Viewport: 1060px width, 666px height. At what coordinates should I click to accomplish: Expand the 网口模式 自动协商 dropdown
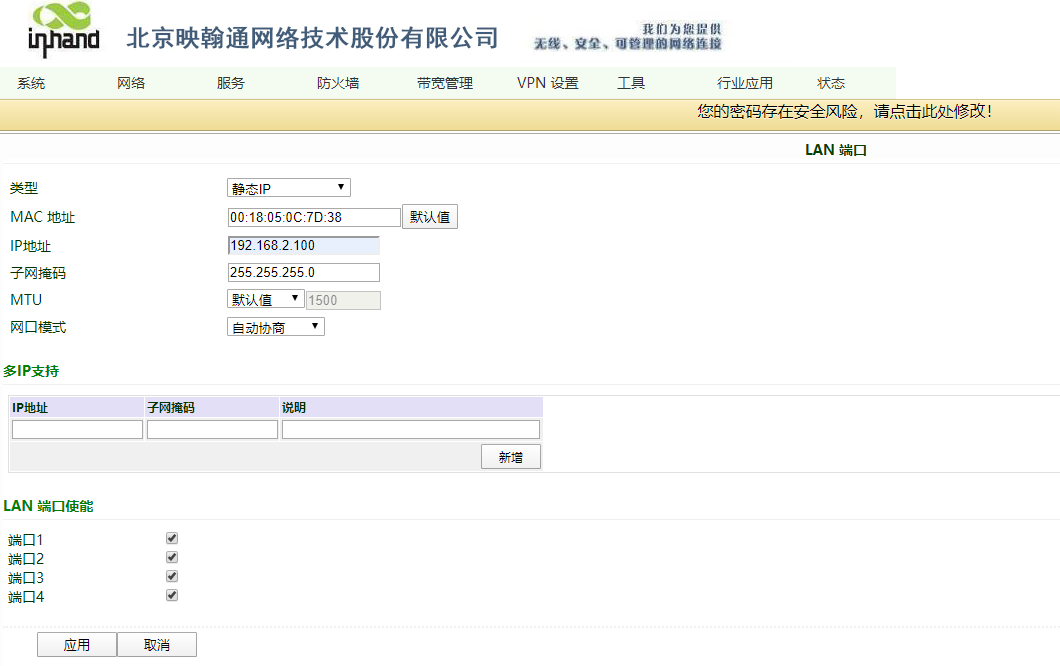pos(275,327)
